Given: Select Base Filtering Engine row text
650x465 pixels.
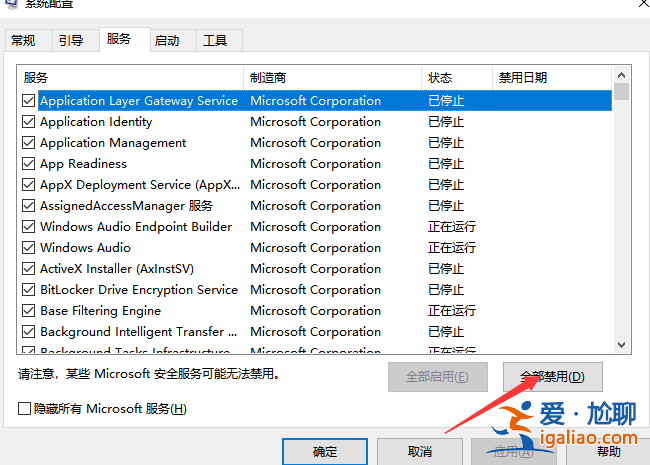Looking at the screenshot, I should [x=100, y=311].
